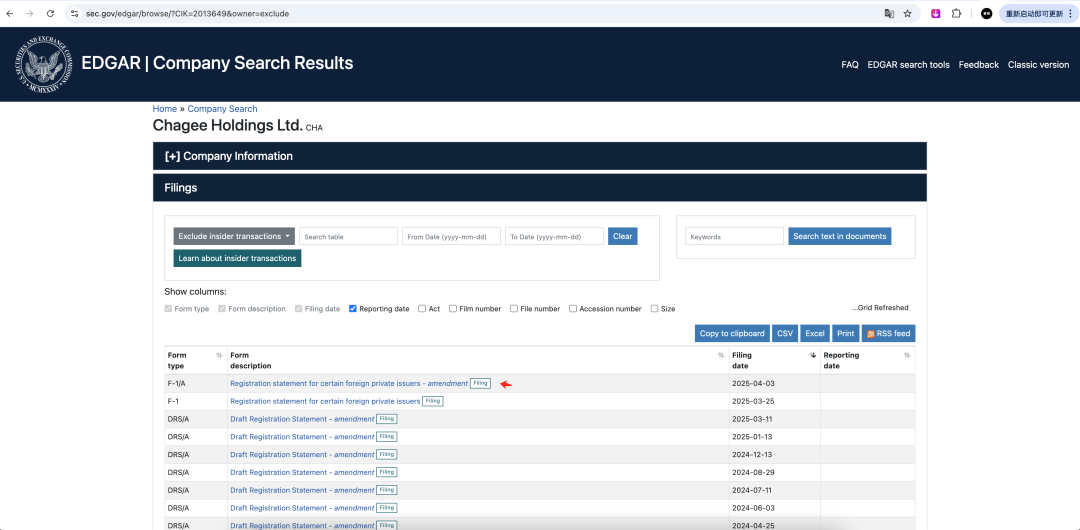Click the site info icon beside the URL
This screenshot has width=1080, height=530.
(74, 13)
